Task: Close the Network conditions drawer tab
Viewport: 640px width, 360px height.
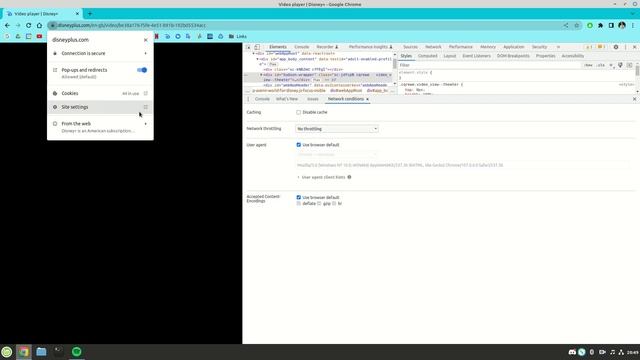Action: point(367,99)
